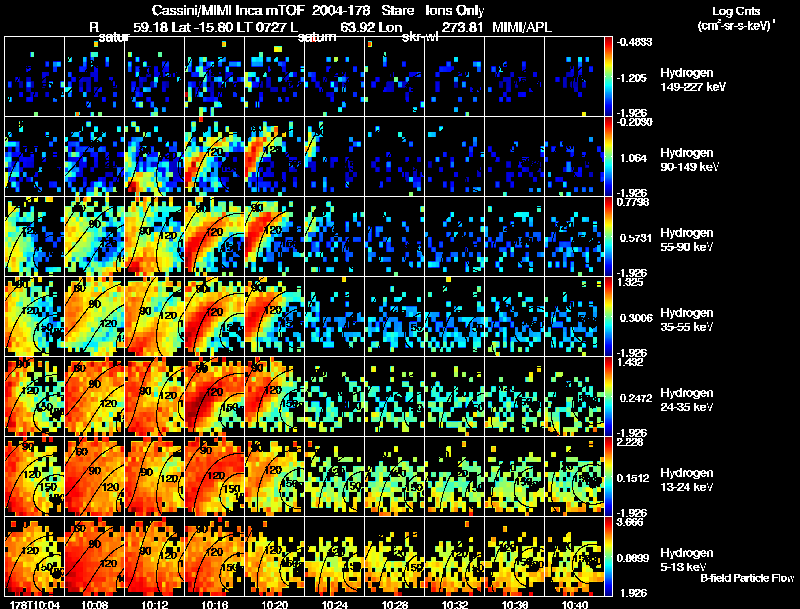Click the color bar beside 13-24 keV row

tap(608, 476)
